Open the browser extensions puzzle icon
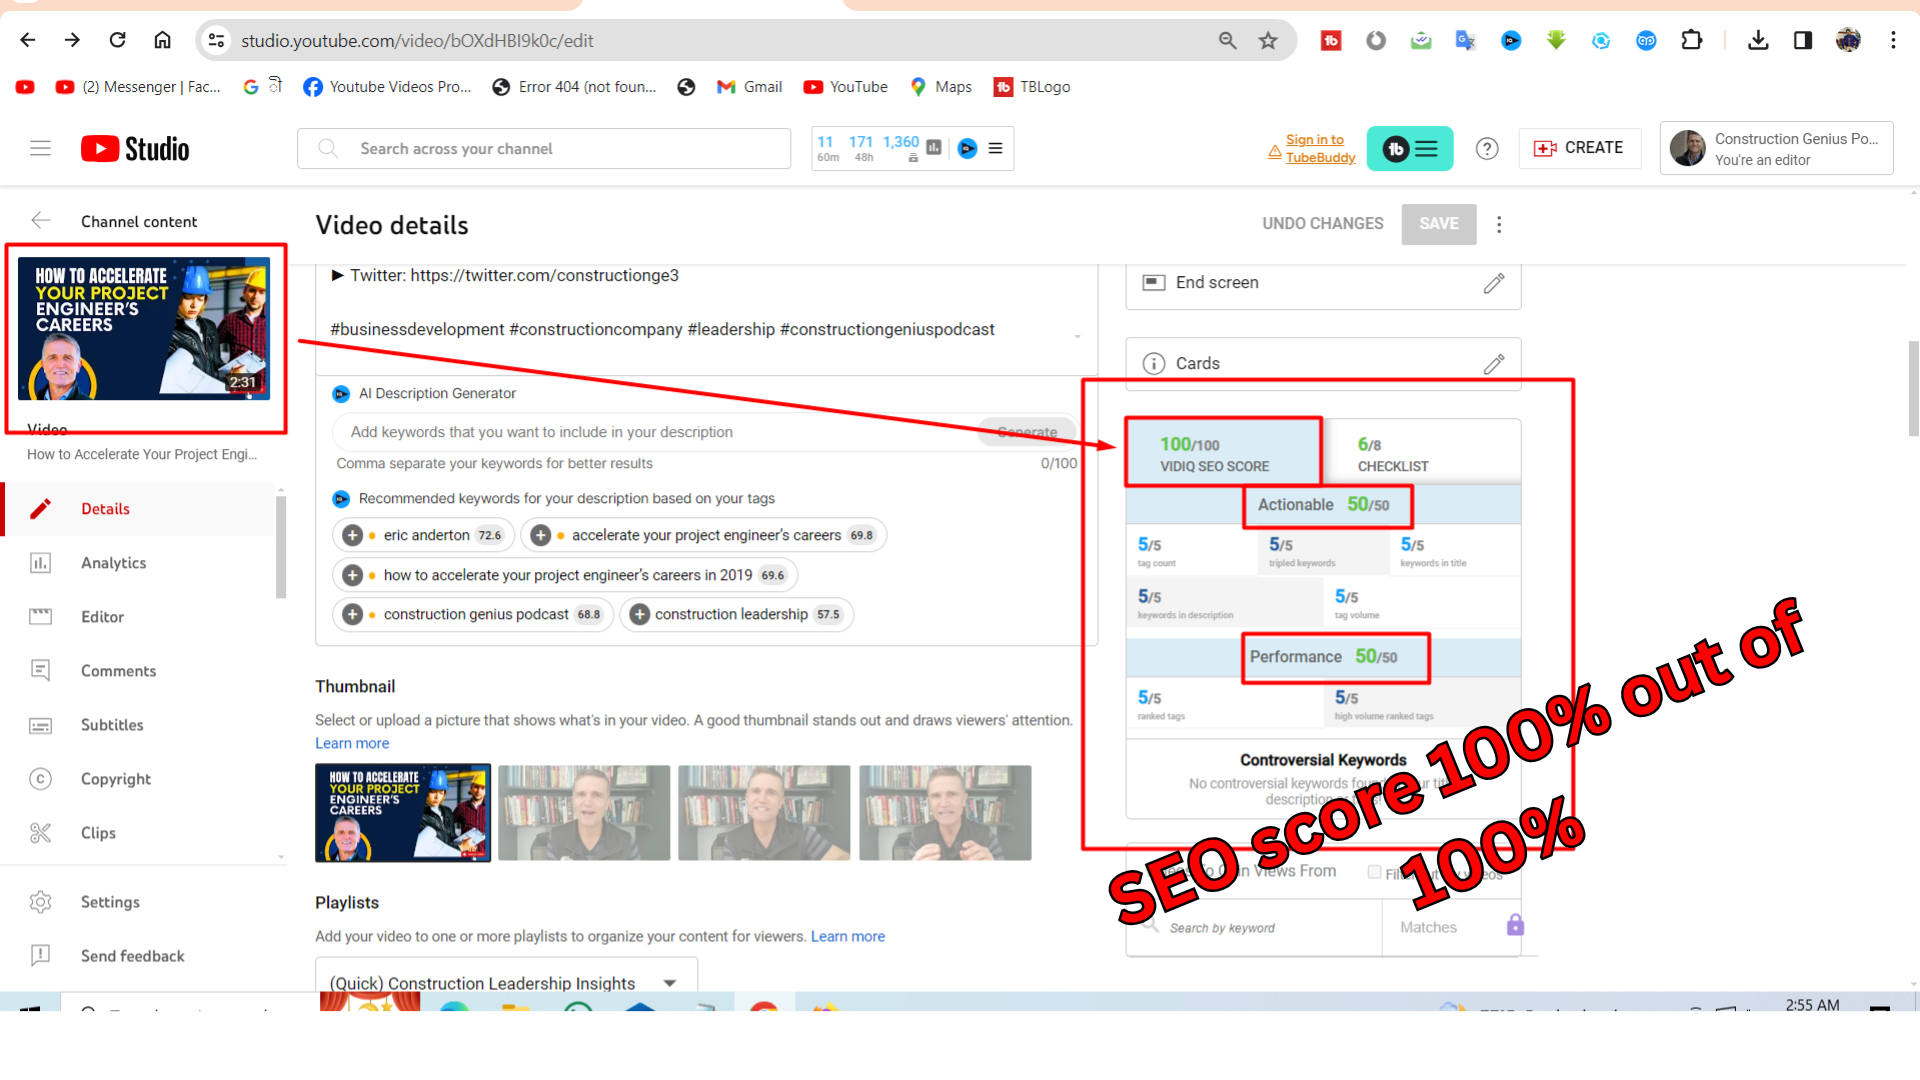Viewport: 1920px width, 1080px height. tap(1691, 40)
